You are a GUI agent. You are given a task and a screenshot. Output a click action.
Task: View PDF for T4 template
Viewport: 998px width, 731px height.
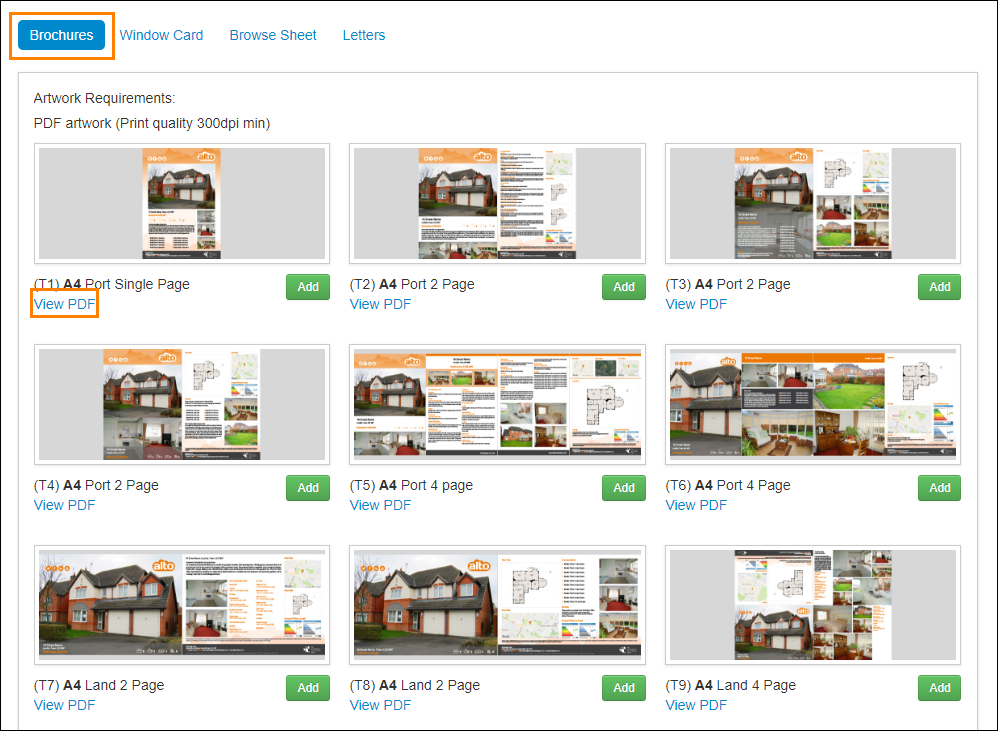[64, 505]
